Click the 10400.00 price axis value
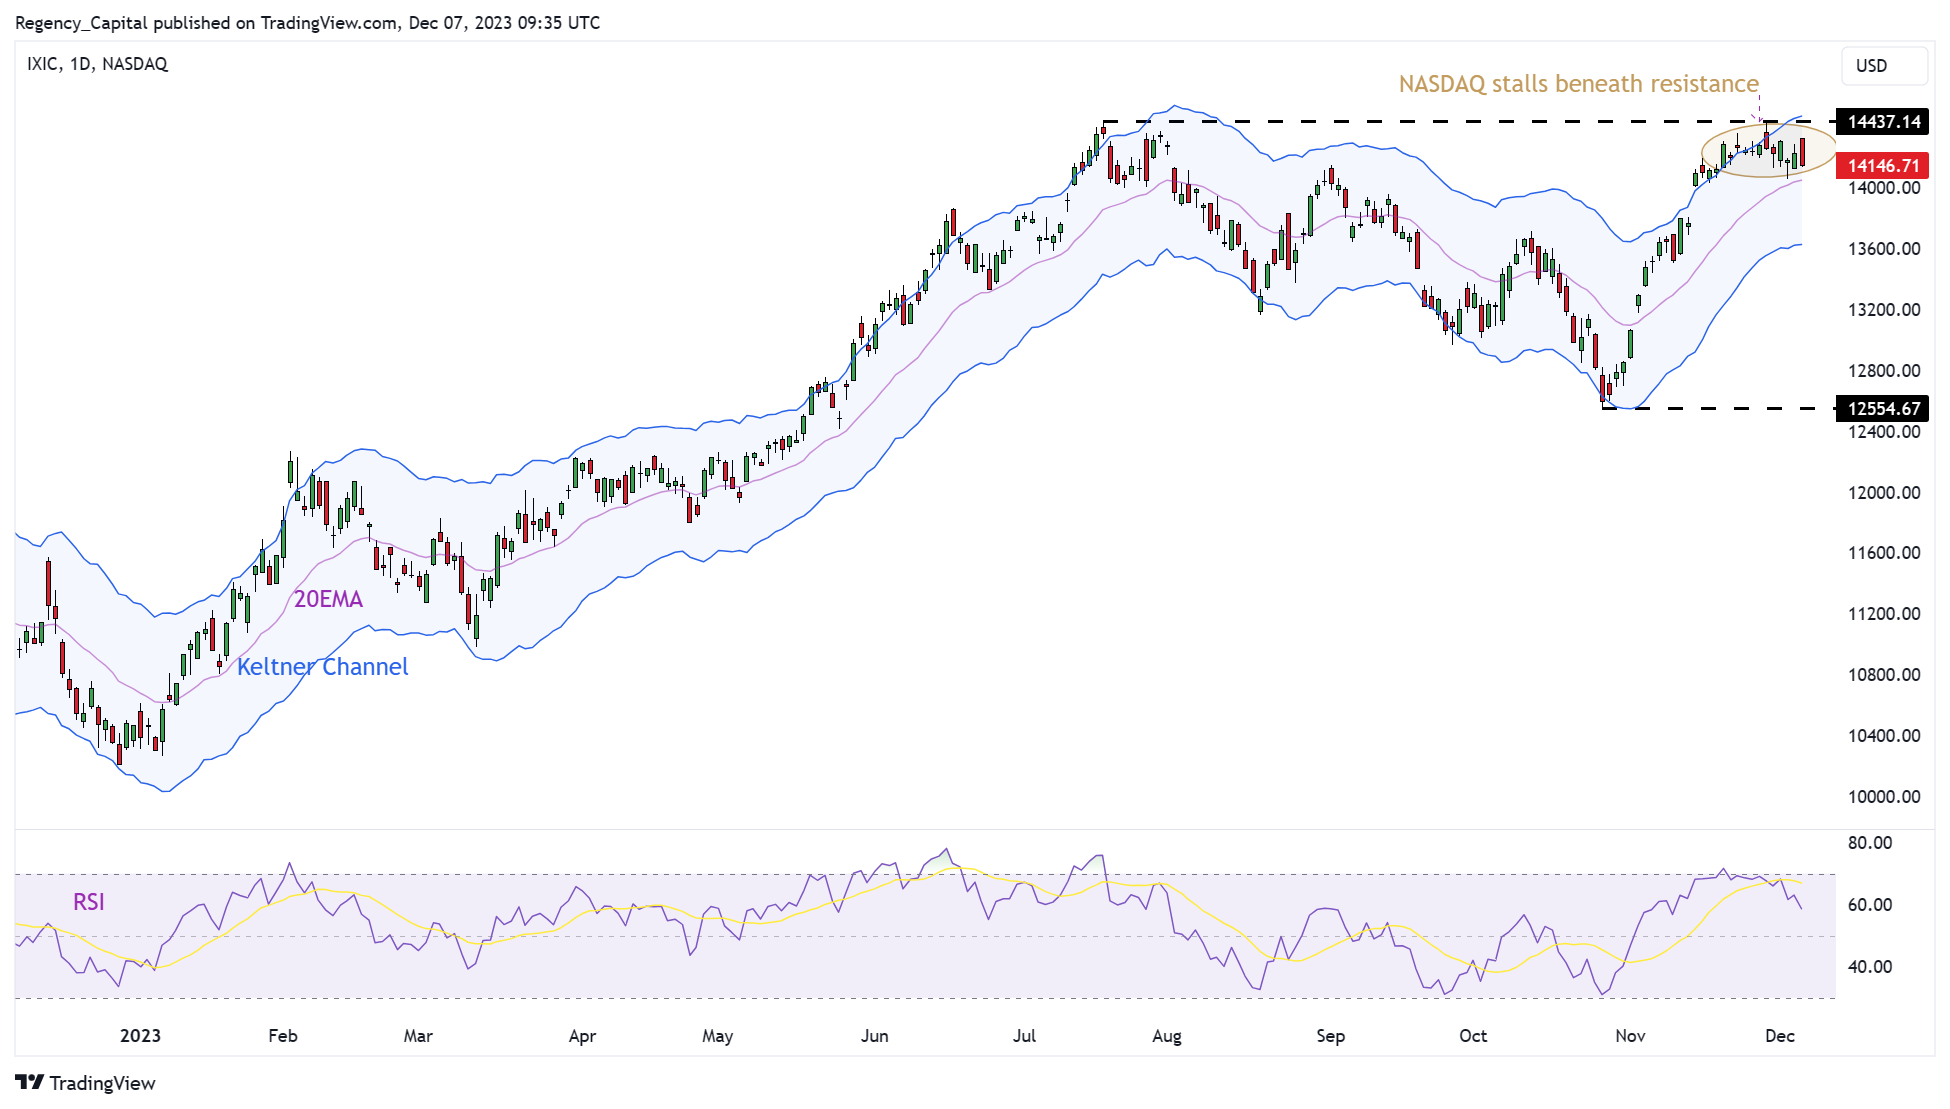 pyautogui.click(x=1884, y=736)
